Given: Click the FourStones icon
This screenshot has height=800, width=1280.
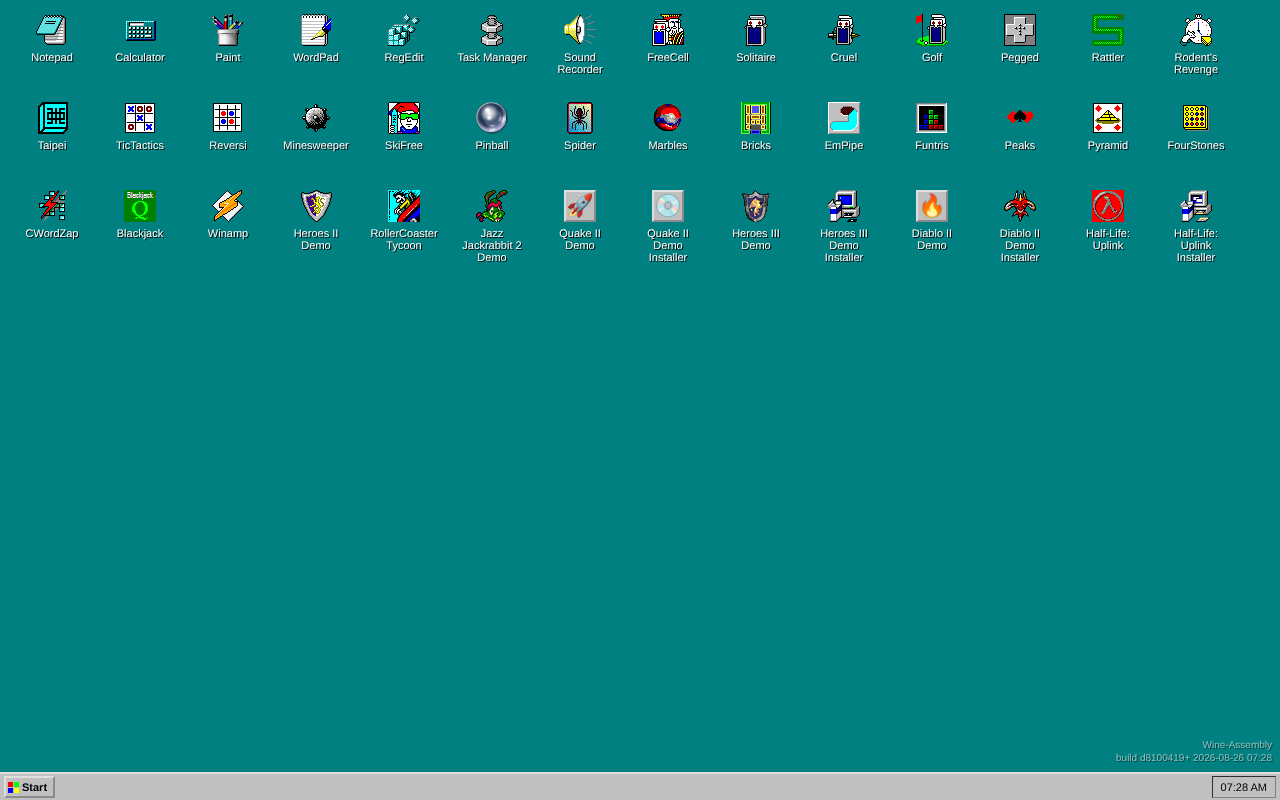Looking at the screenshot, I should [x=1196, y=118].
